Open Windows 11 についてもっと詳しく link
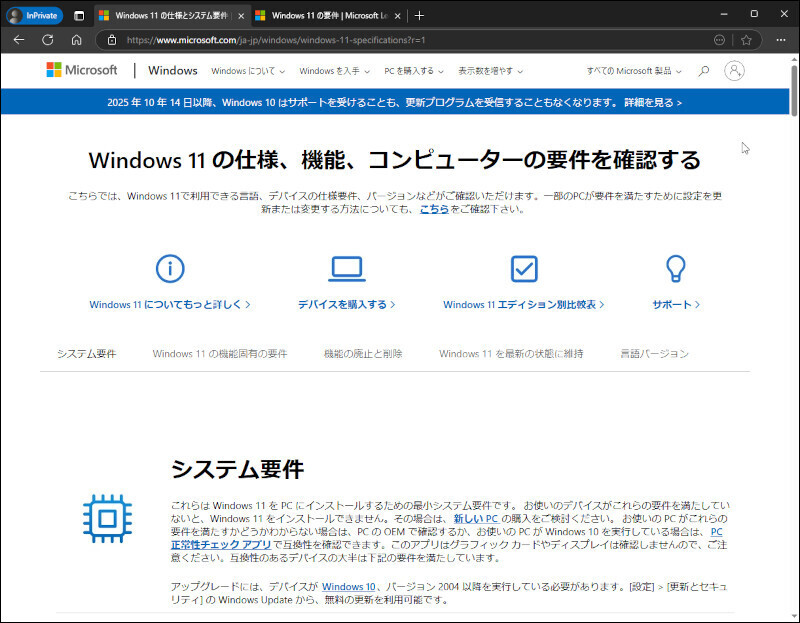Image resolution: width=800 pixels, height=623 pixels. tap(170, 305)
